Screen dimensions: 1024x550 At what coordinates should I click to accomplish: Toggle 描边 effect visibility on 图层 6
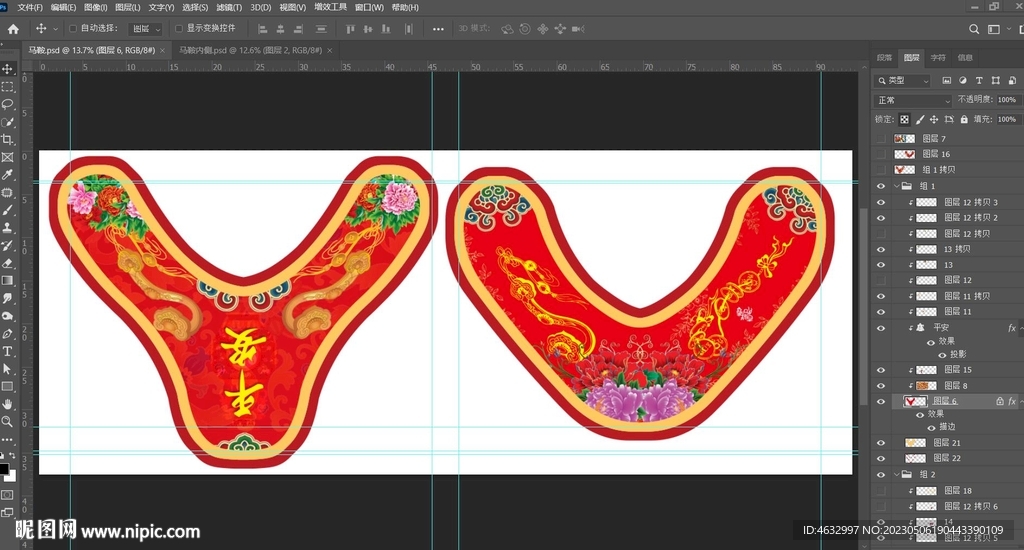click(931, 428)
